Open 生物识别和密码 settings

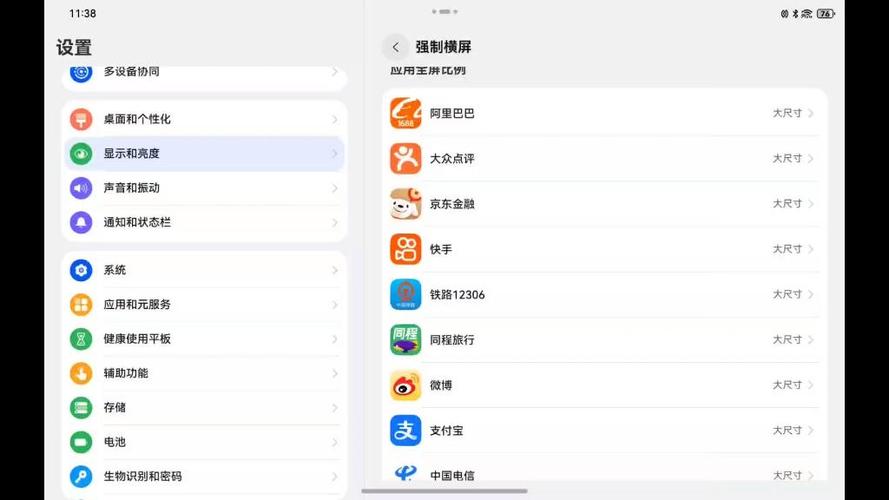tap(204, 476)
